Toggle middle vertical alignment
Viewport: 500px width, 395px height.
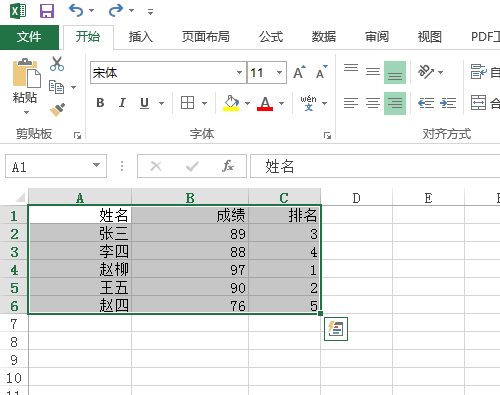[373, 72]
